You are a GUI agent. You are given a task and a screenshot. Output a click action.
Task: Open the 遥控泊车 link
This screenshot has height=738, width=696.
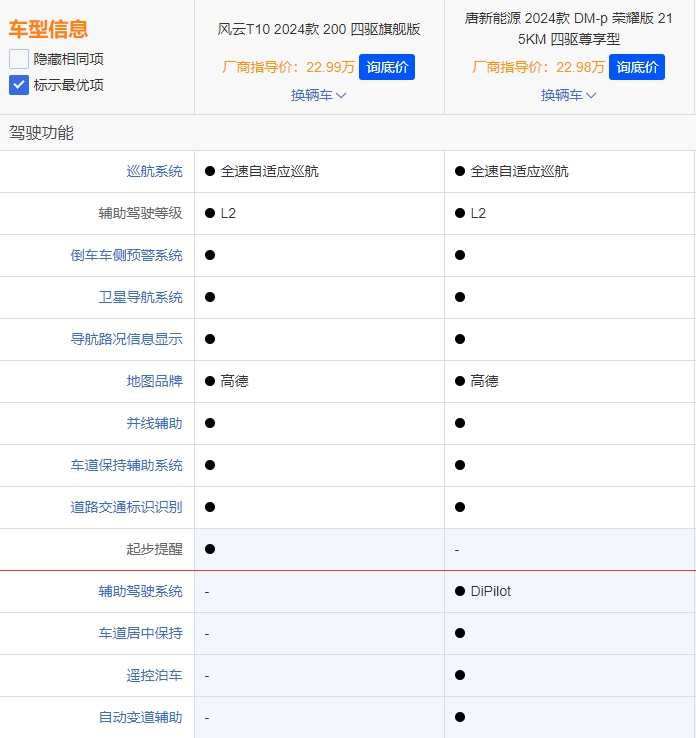click(x=154, y=675)
